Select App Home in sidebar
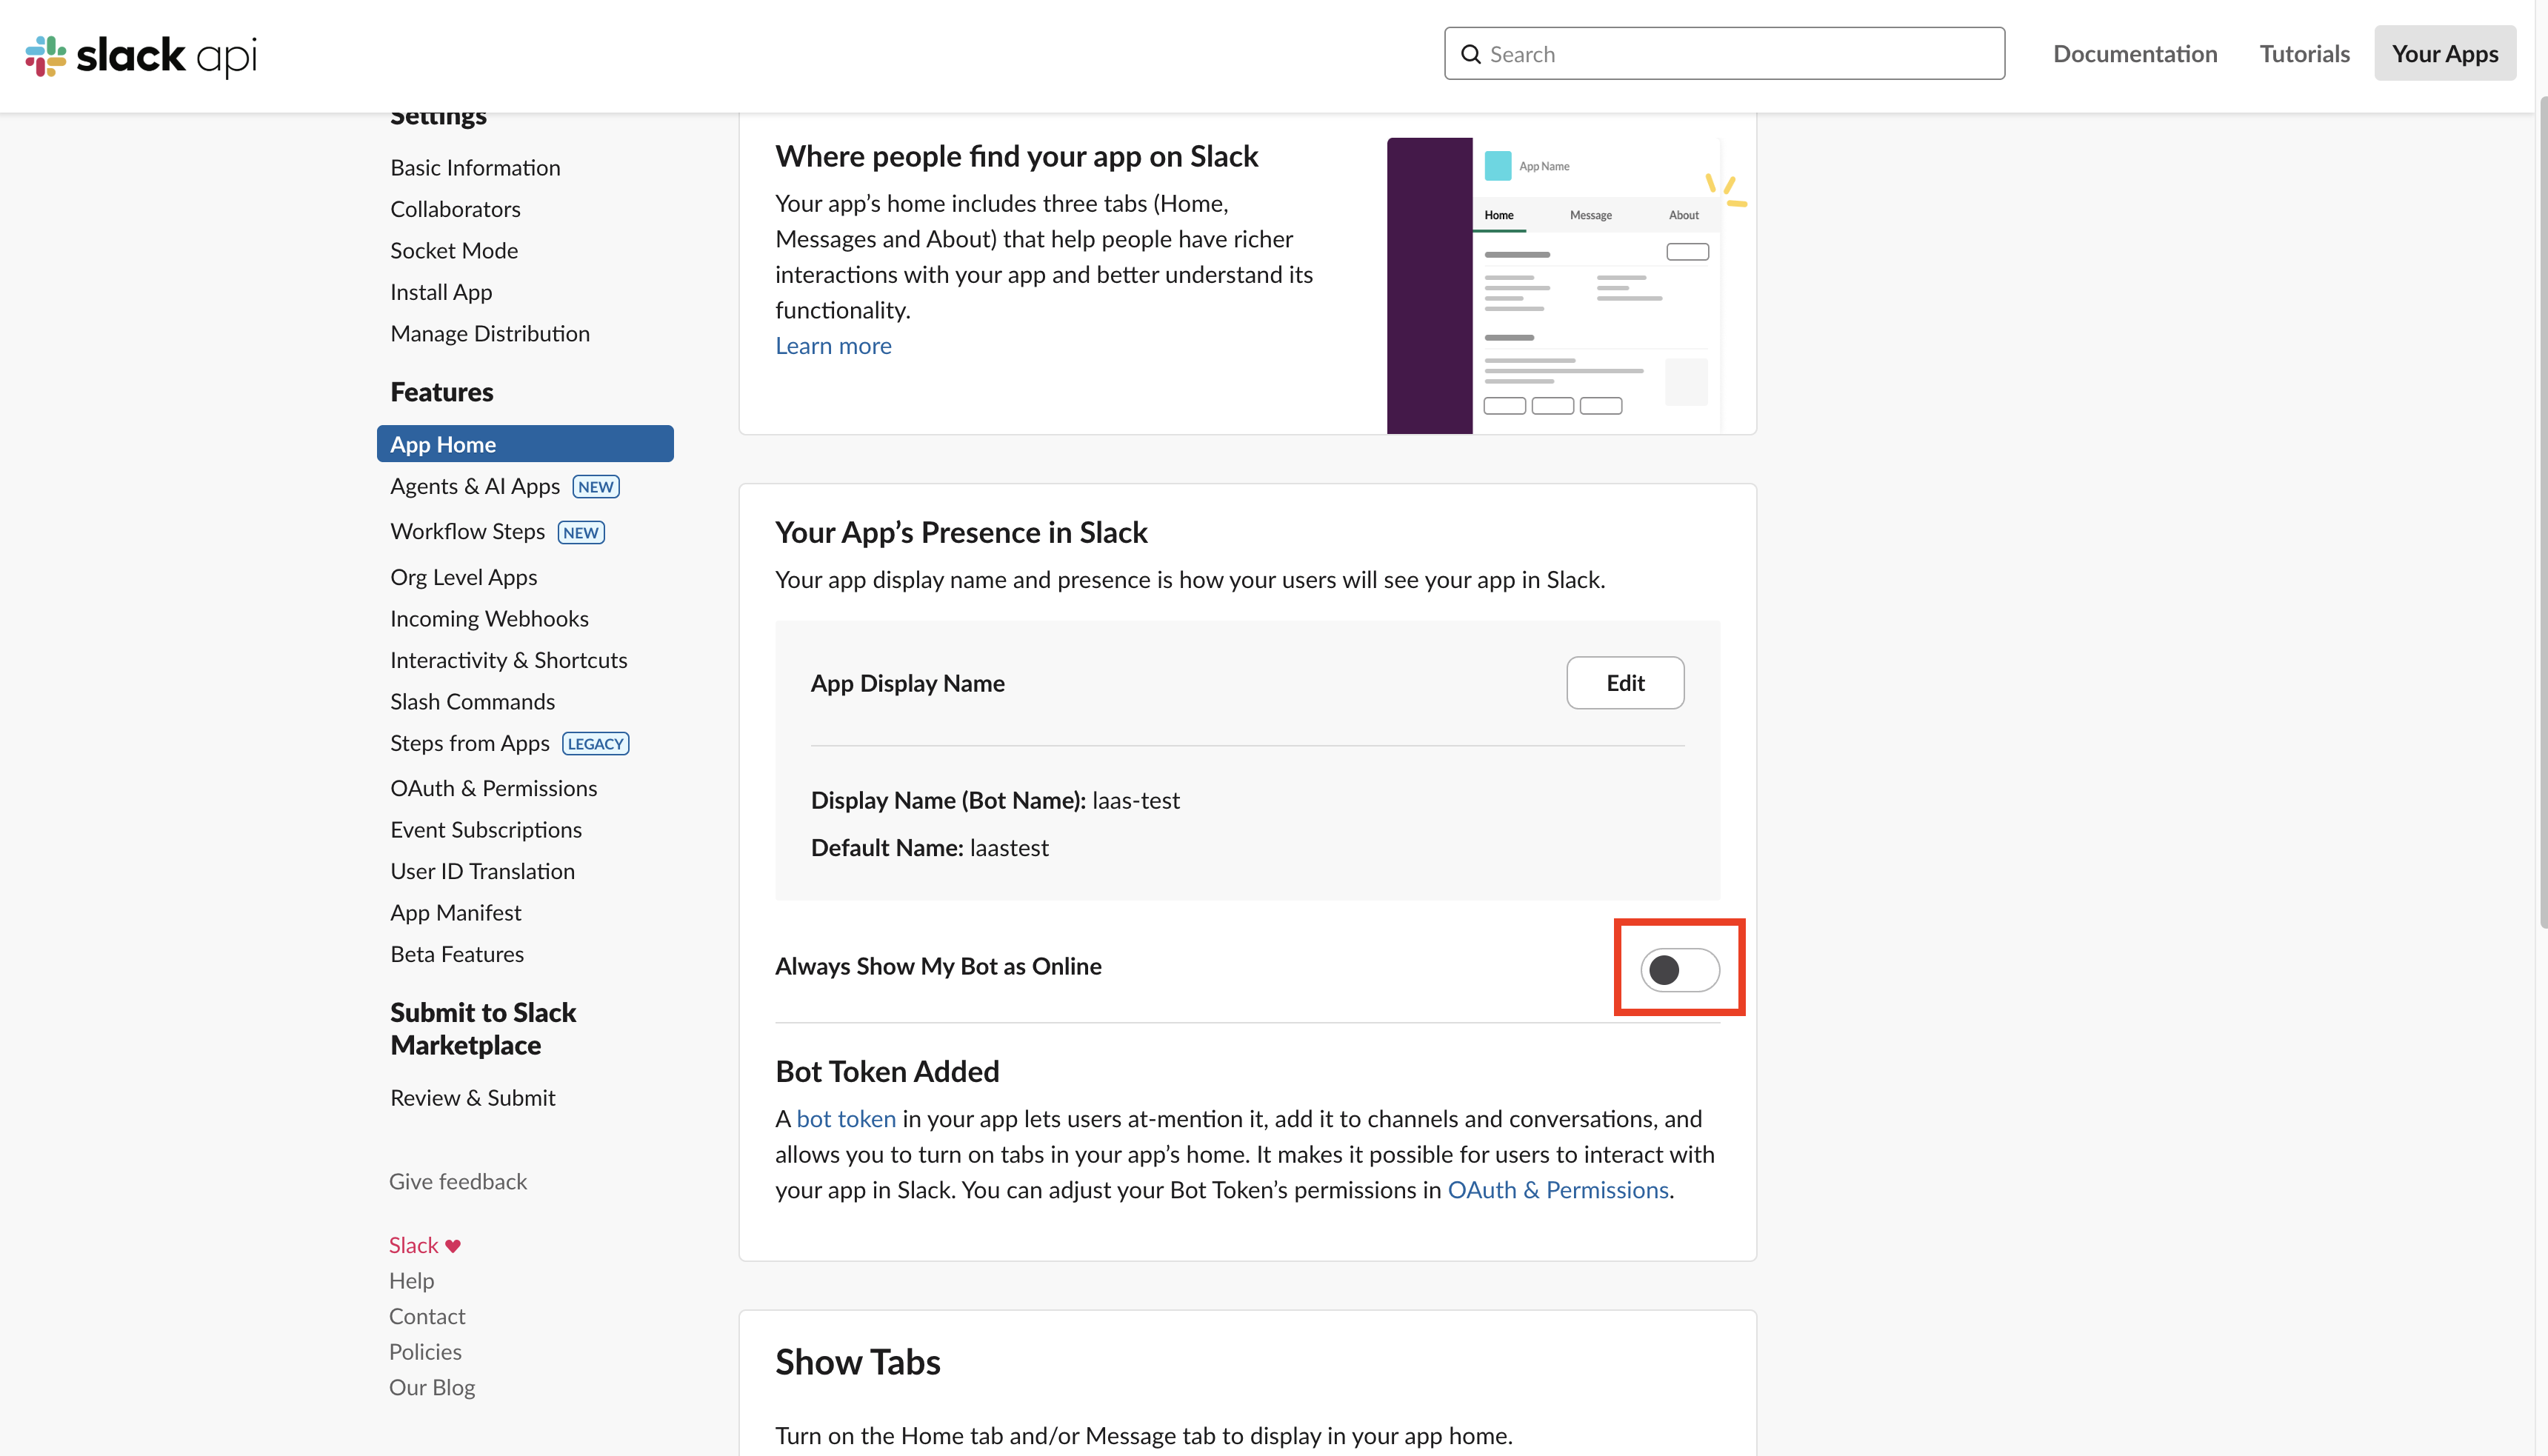 pos(525,444)
